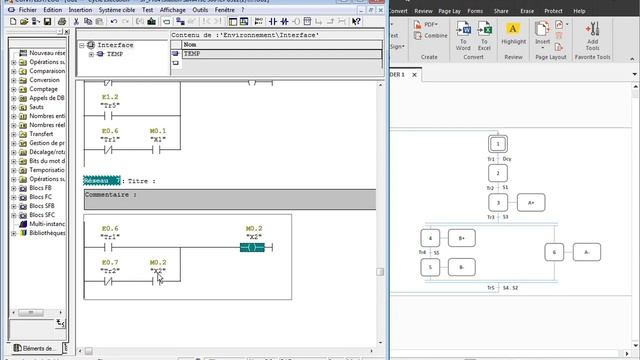This screenshot has height=360, width=640.
Task: Click the context Help arrow-question icon
Action: [356, 21]
